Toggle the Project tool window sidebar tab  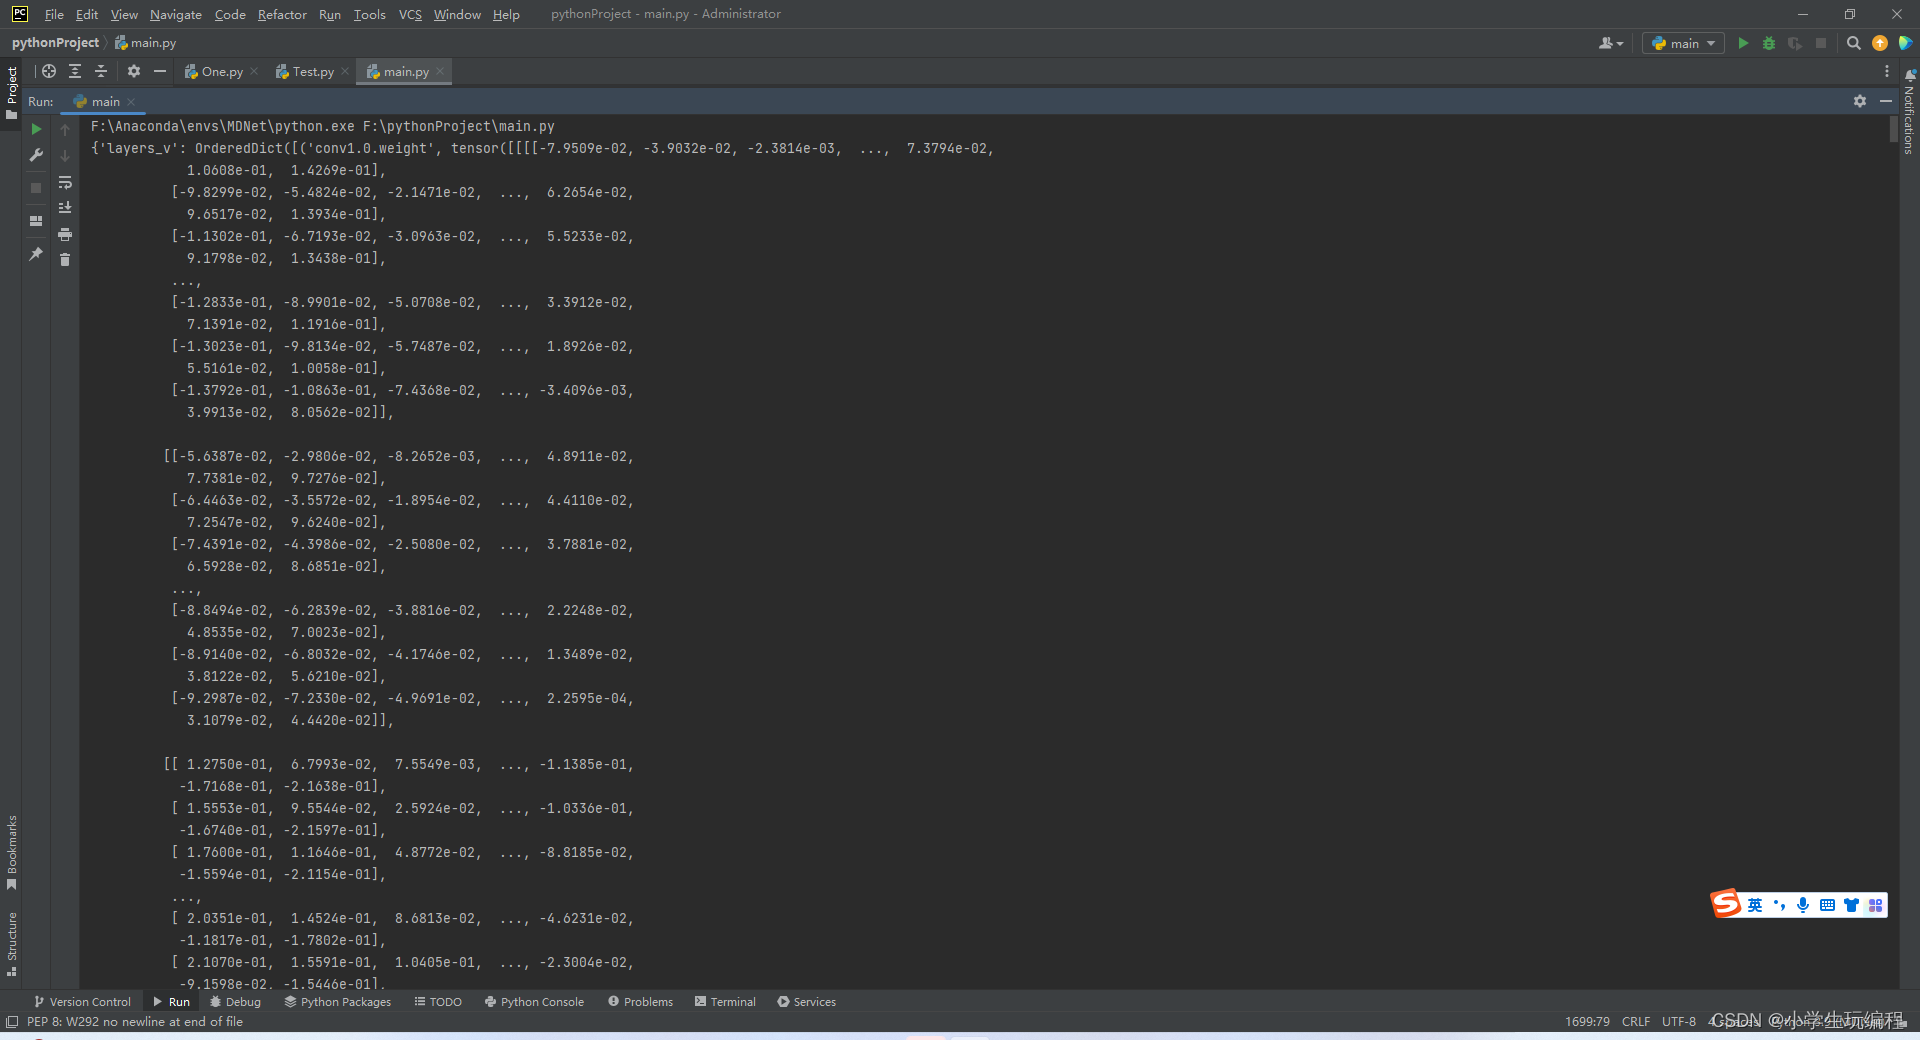(11, 92)
